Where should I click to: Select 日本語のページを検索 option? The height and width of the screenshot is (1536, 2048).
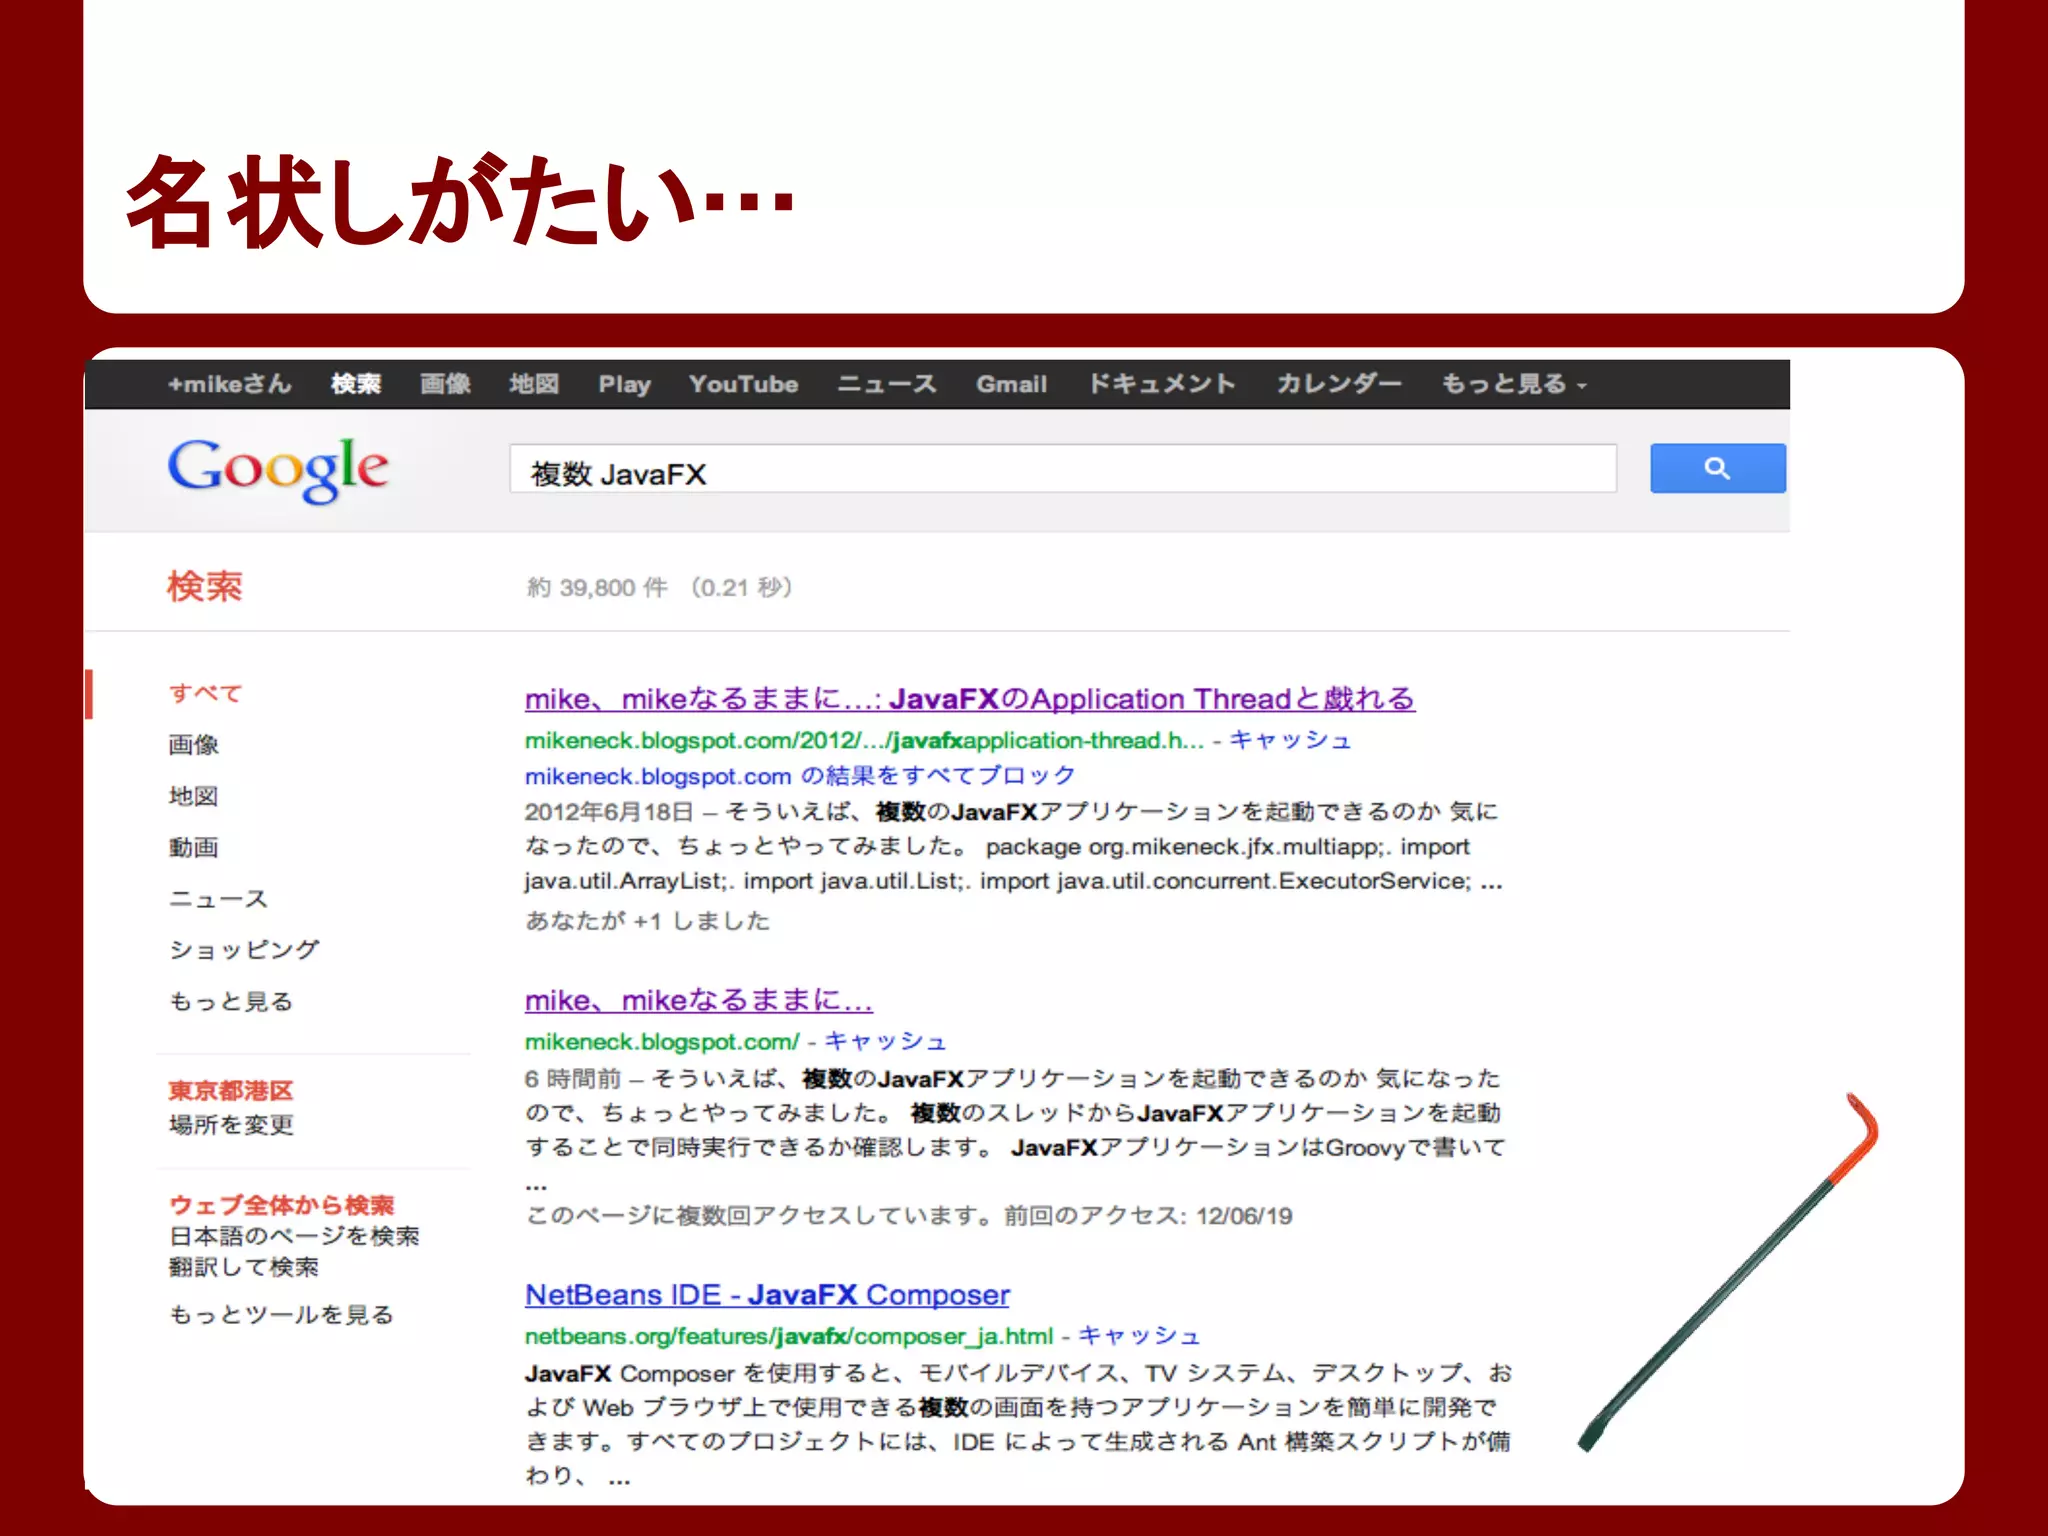pos(294,1237)
